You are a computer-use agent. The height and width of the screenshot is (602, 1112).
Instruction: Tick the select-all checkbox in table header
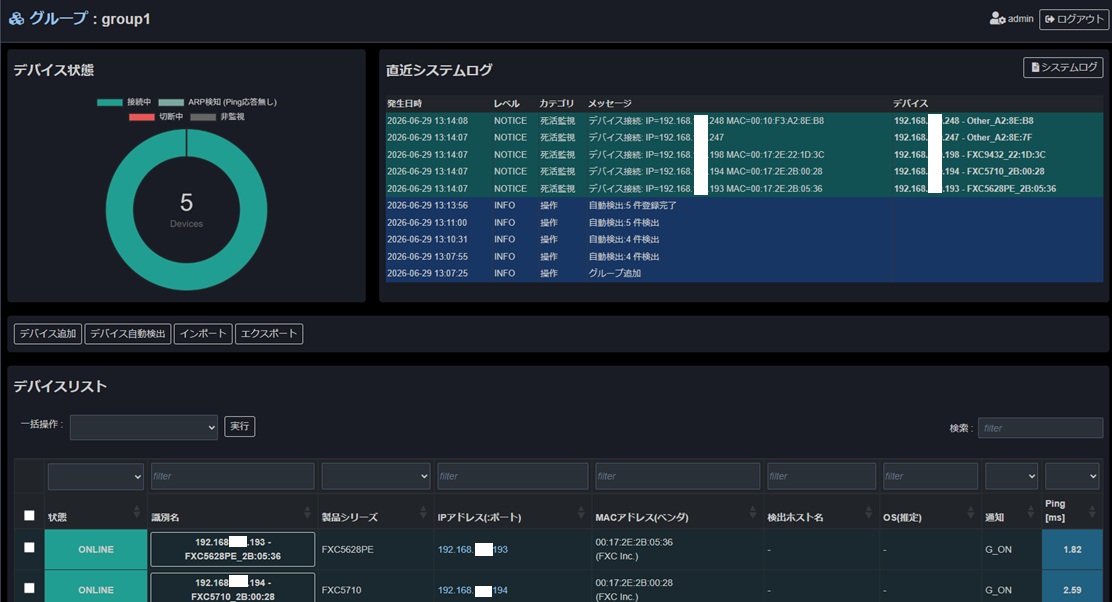pos(29,515)
